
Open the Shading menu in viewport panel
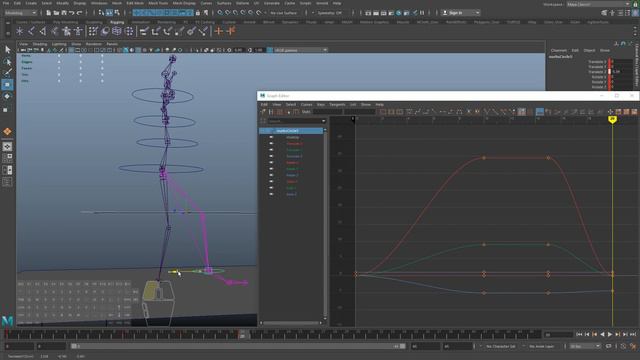[x=40, y=44]
